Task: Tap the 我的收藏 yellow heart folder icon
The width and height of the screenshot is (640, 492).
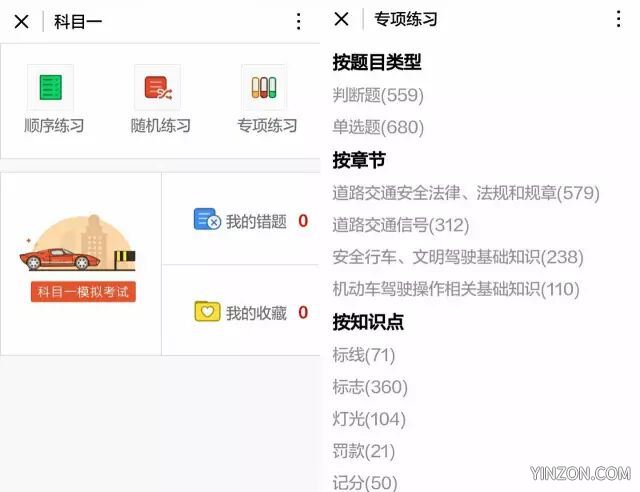Action: (x=207, y=312)
